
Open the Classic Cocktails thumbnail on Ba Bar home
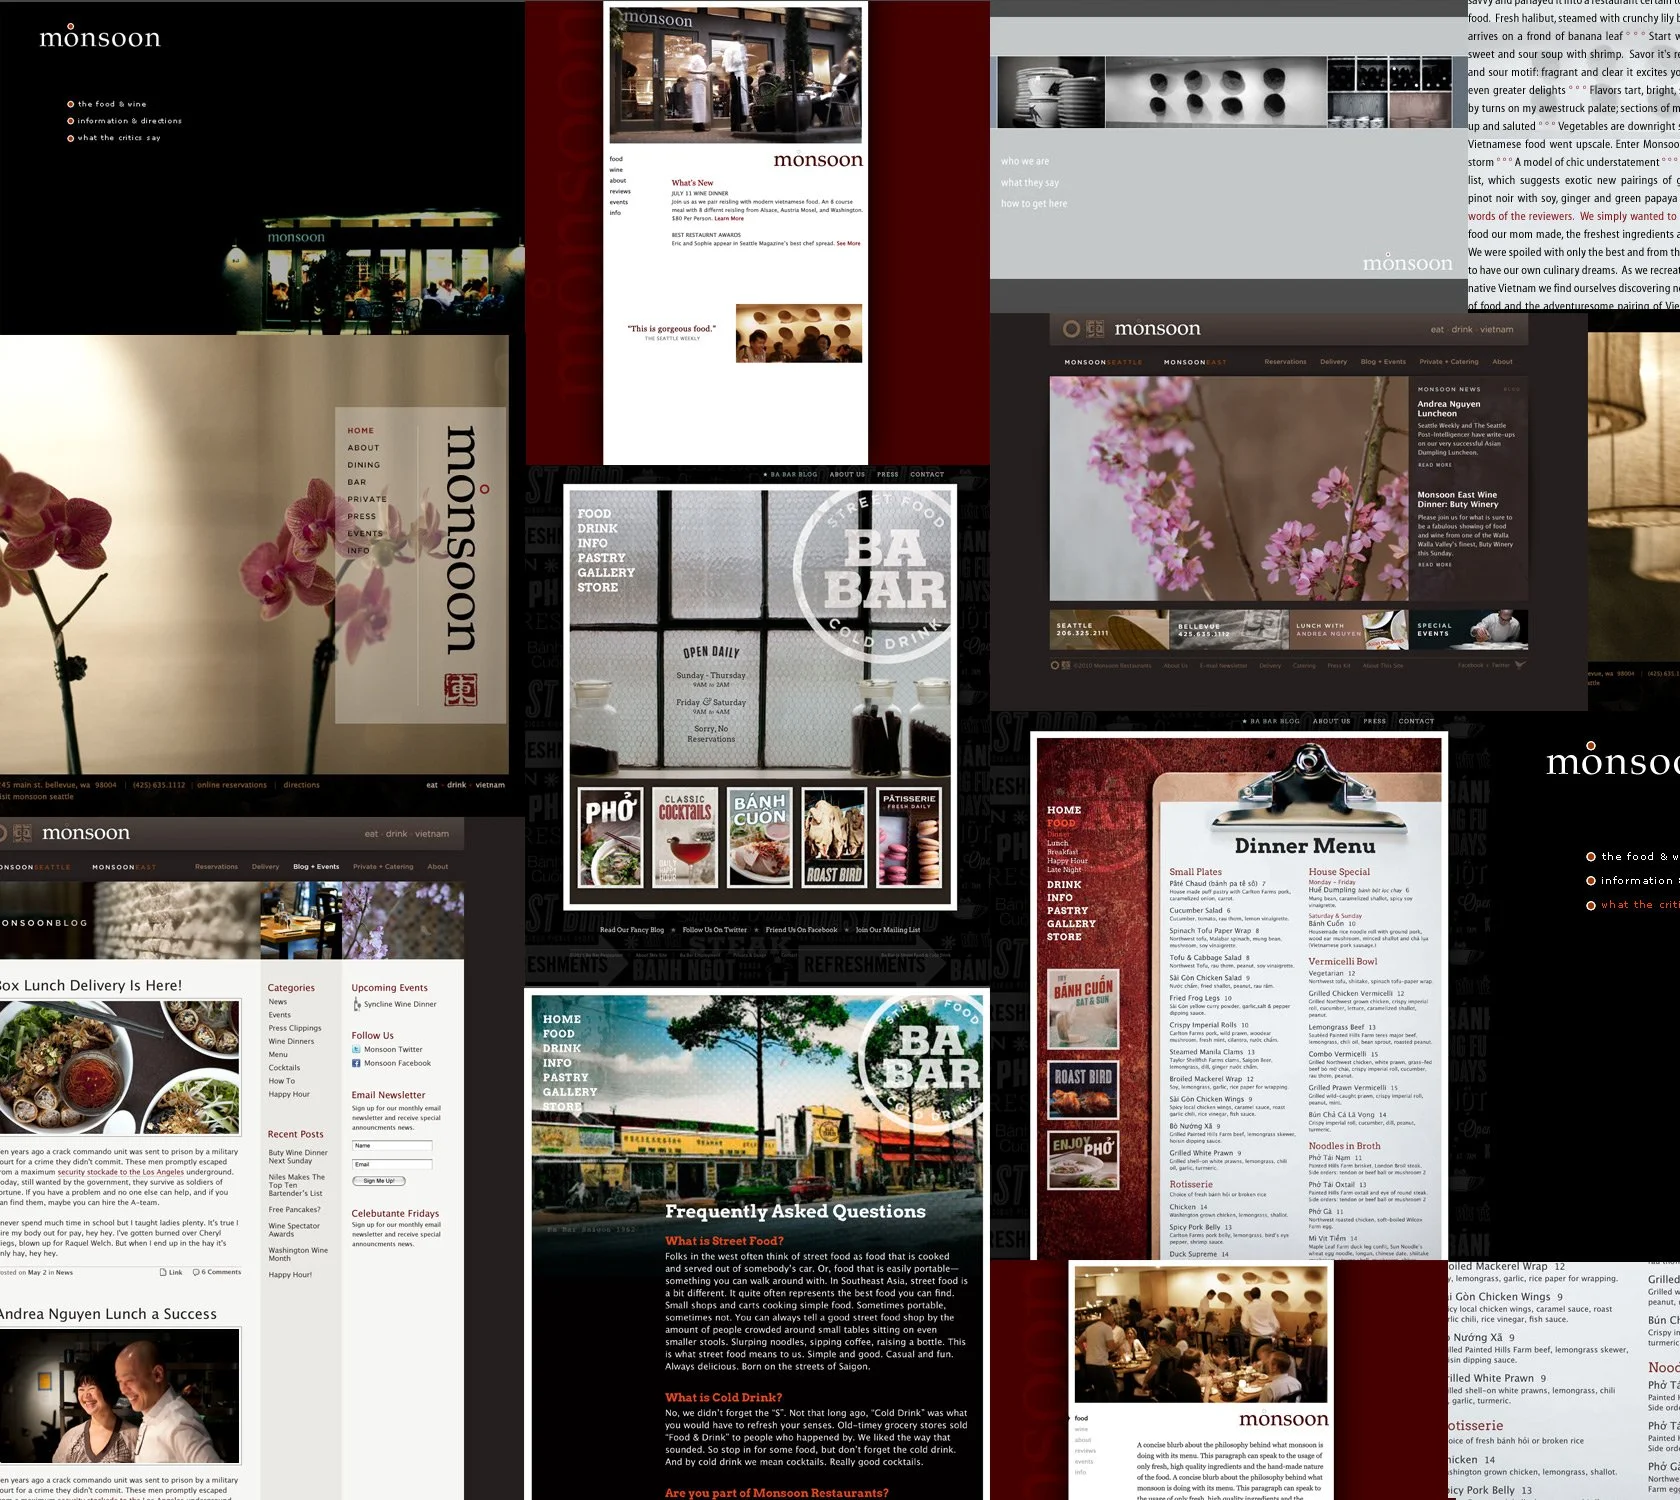[684, 837]
